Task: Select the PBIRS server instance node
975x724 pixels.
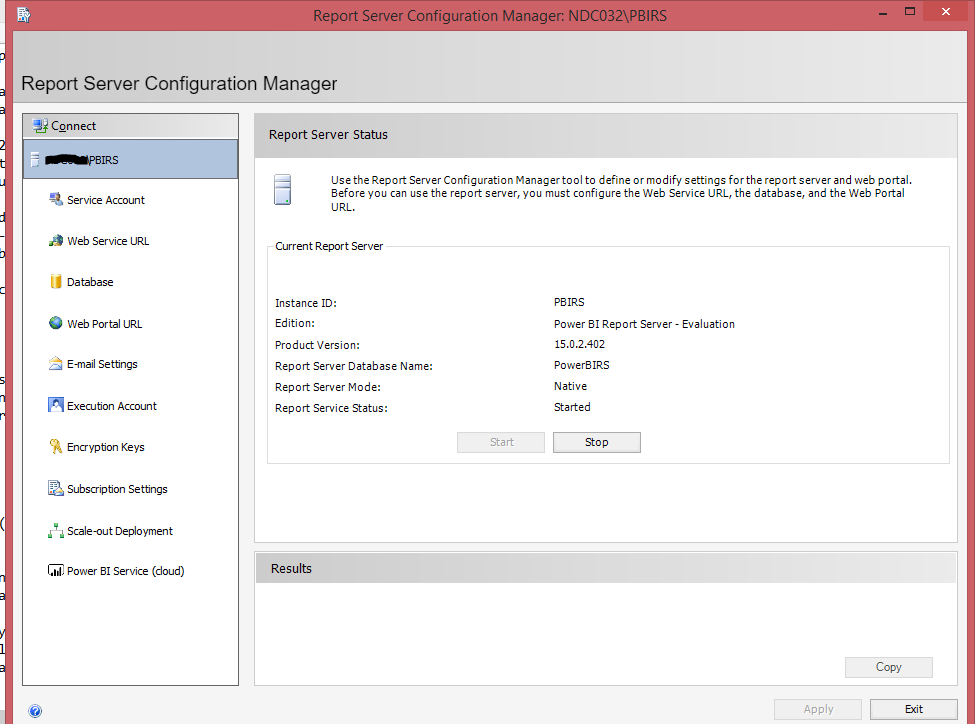Action: coord(130,160)
